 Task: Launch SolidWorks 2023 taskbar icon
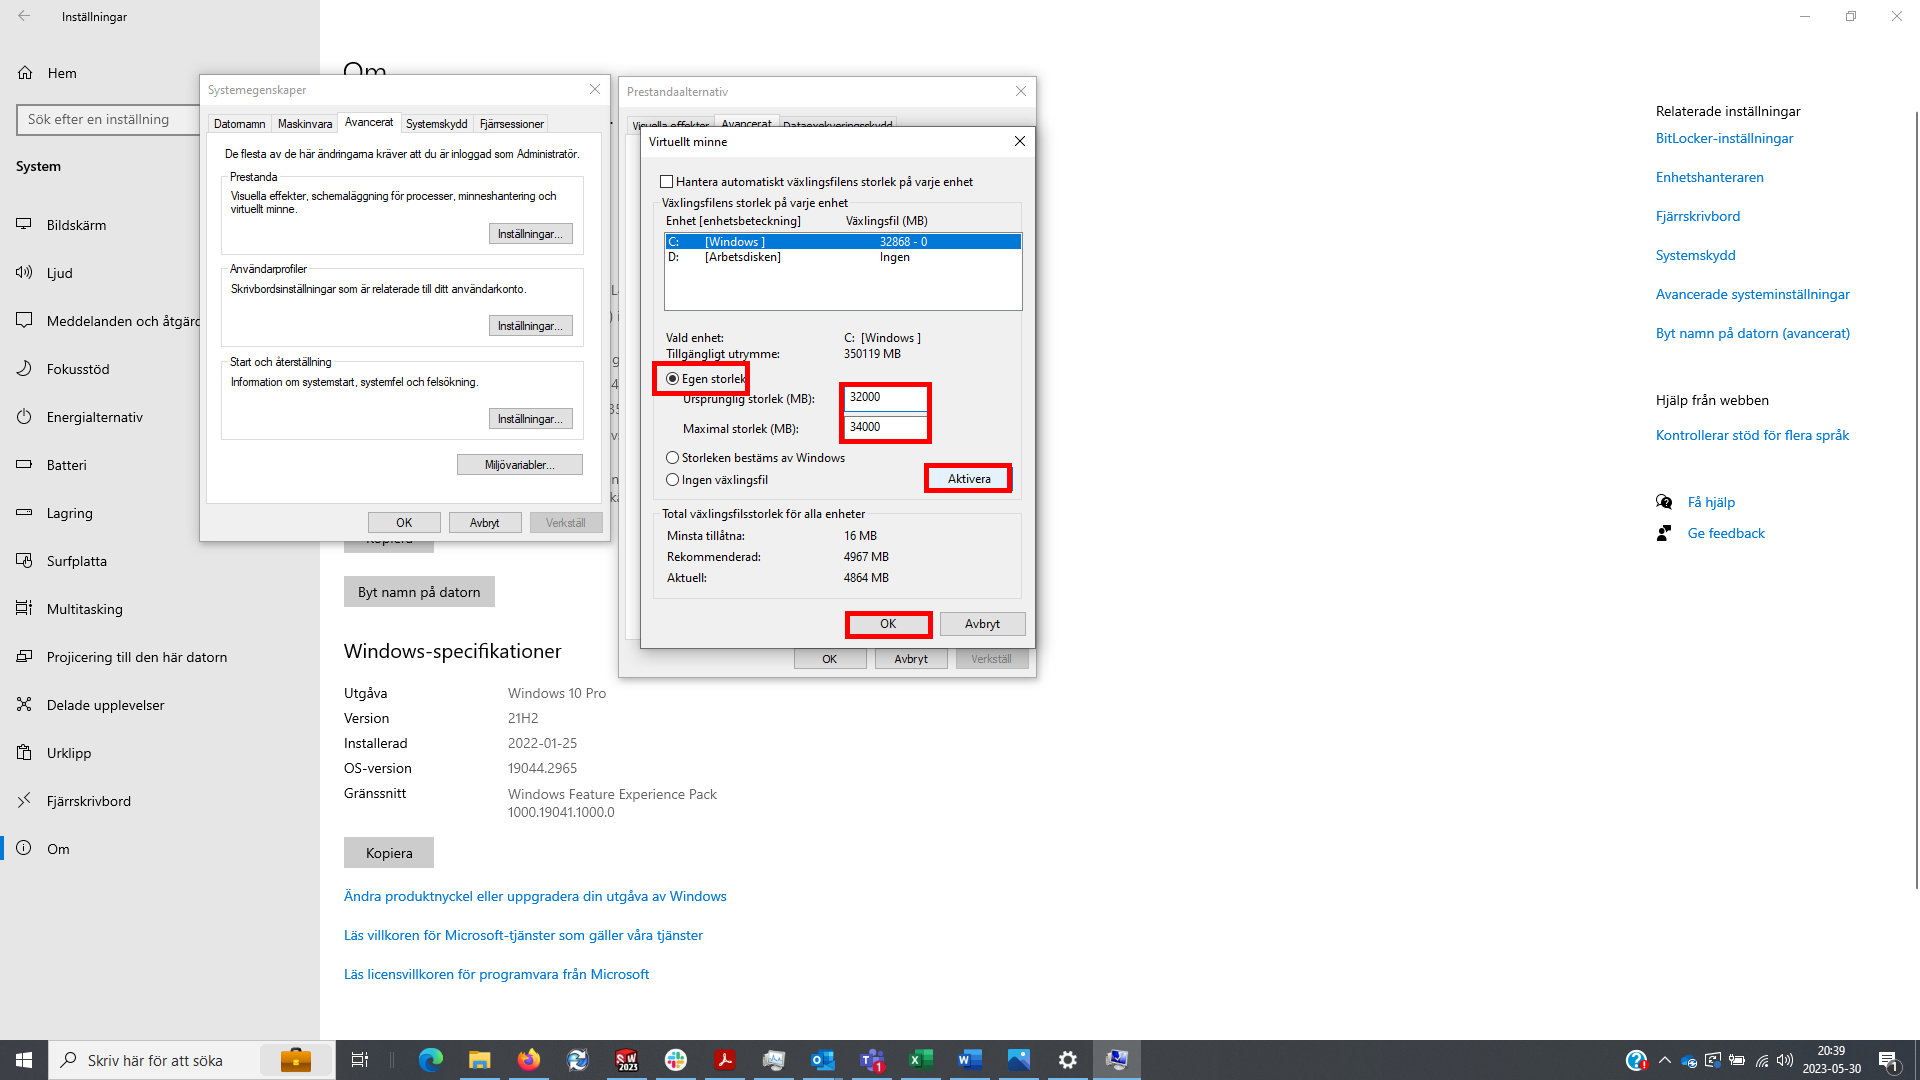(626, 1060)
